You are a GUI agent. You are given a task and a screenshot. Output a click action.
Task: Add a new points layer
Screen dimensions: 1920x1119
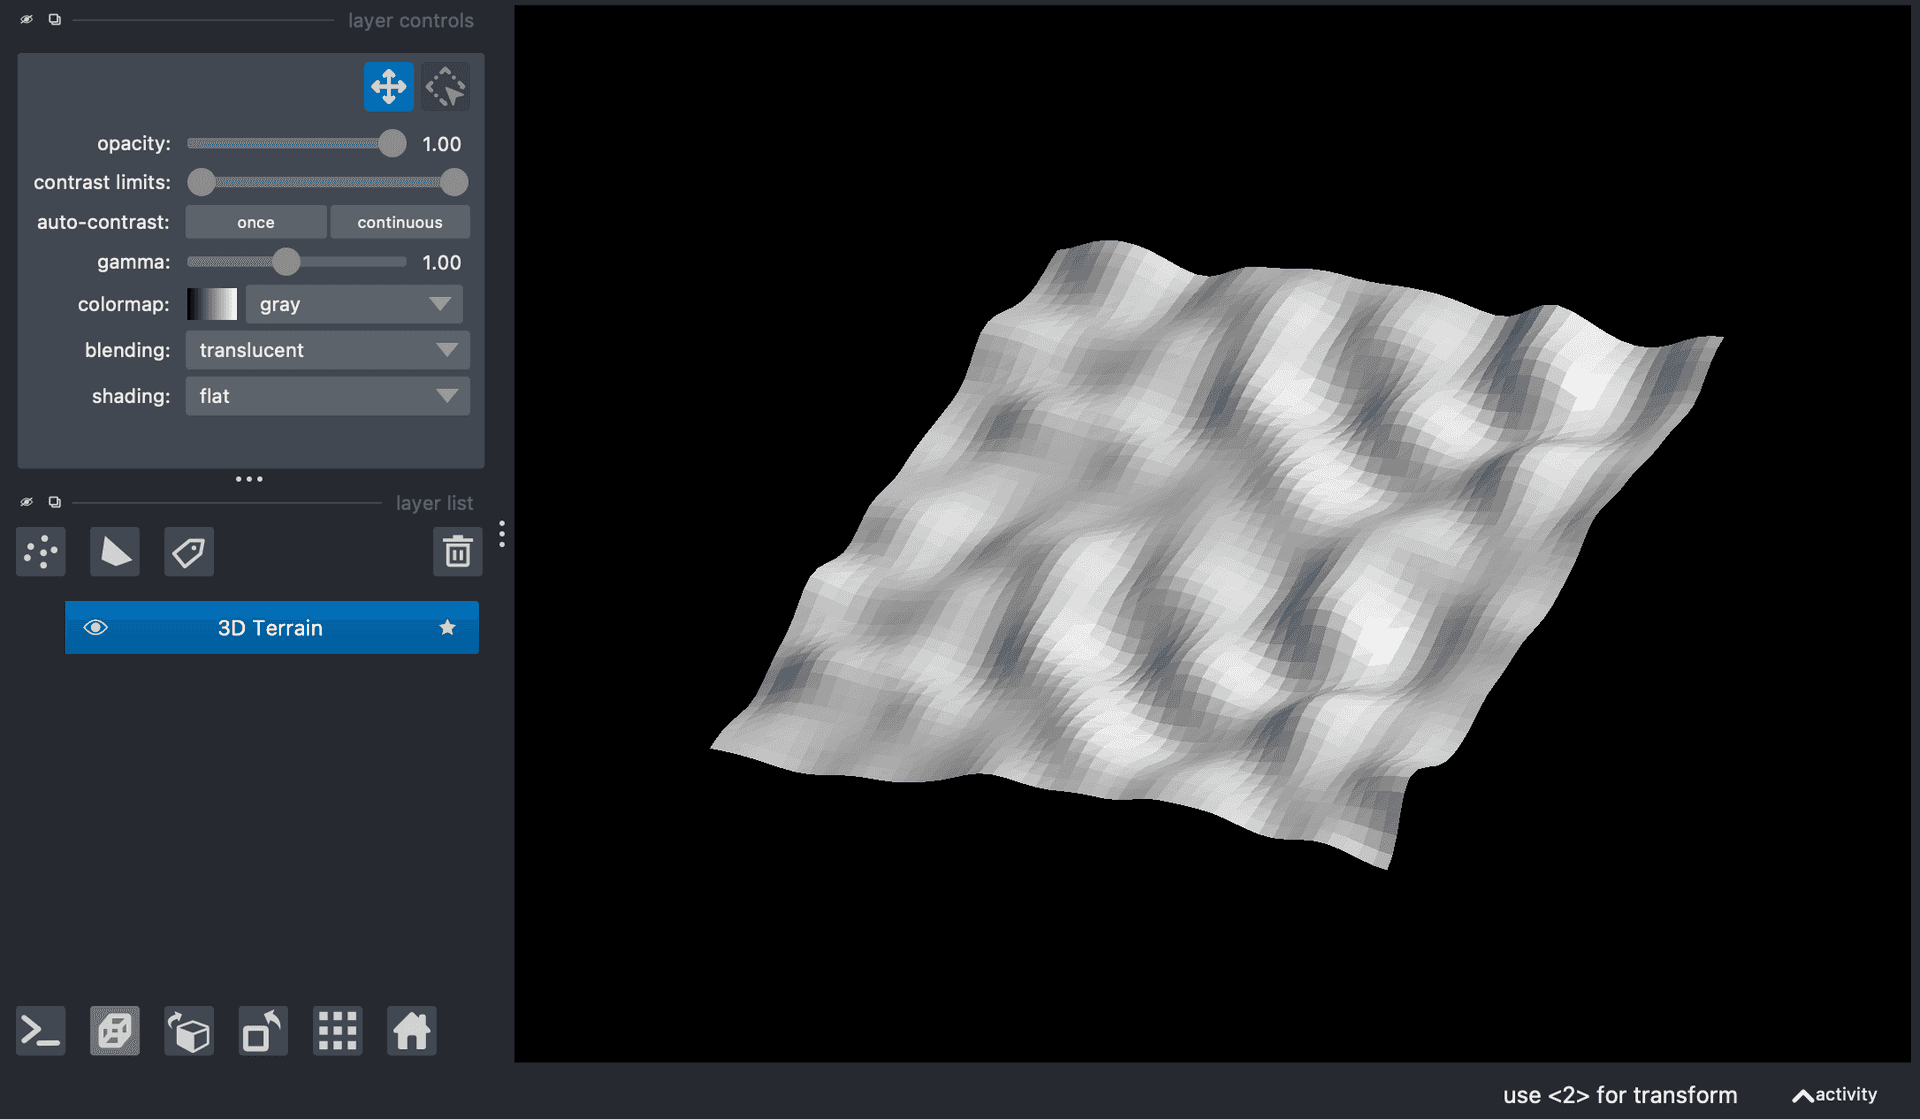point(41,552)
